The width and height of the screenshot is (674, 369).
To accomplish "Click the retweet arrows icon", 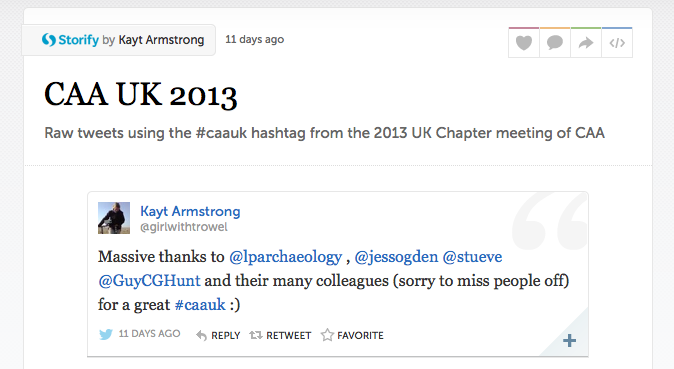I will coord(256,335).
